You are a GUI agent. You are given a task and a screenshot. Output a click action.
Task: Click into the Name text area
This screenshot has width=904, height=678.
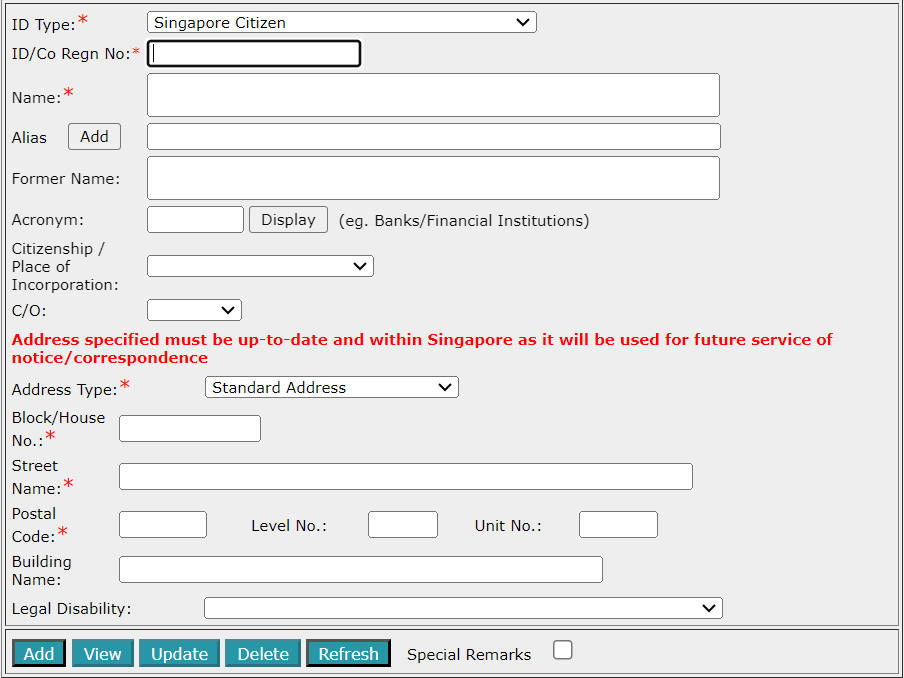tap(433, 95)
